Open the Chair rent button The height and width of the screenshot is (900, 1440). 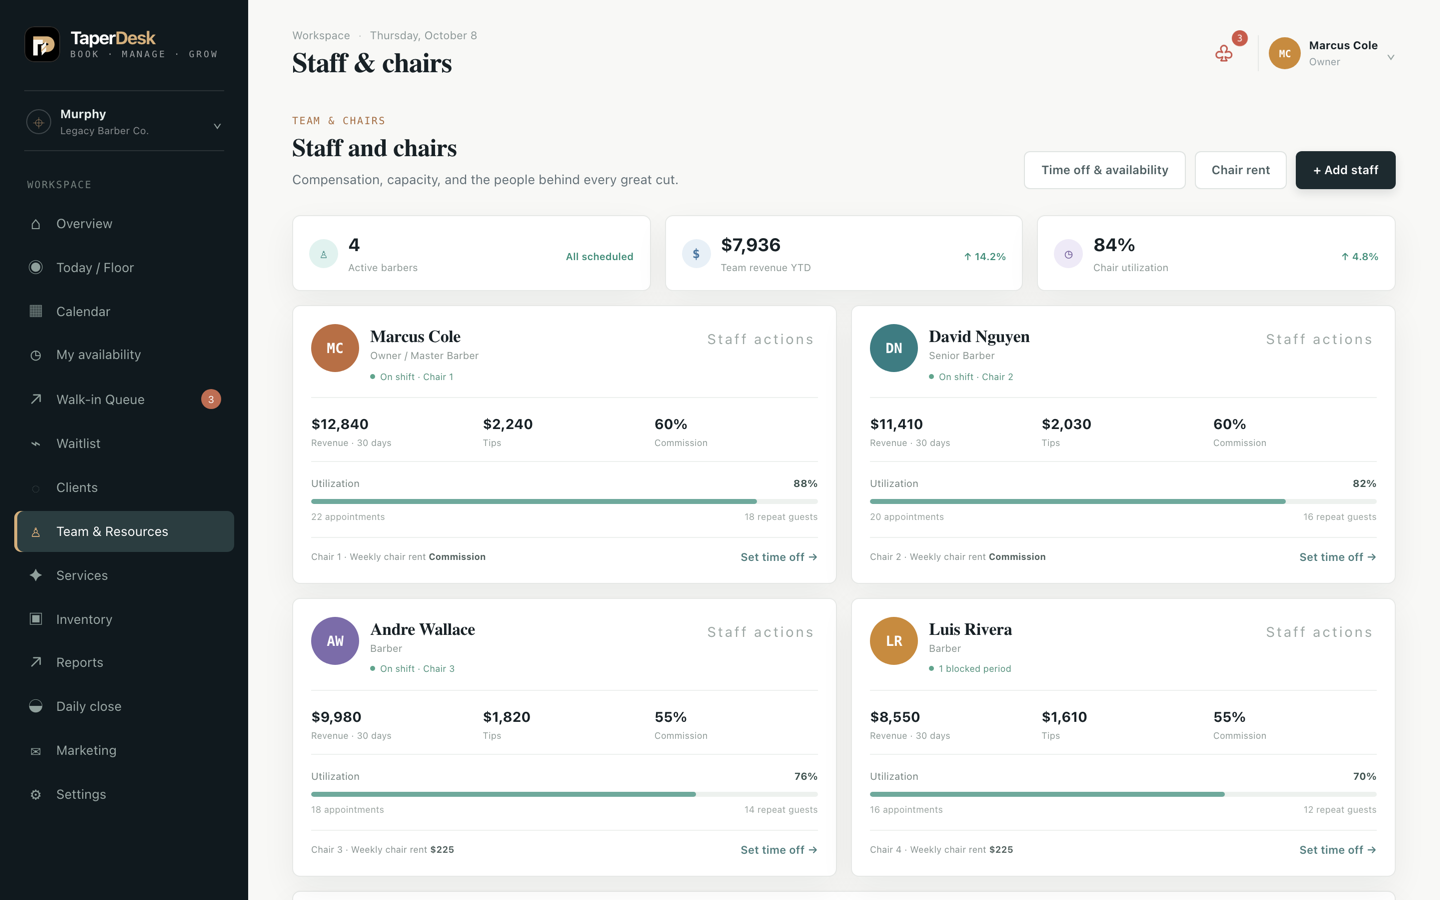1240,170
